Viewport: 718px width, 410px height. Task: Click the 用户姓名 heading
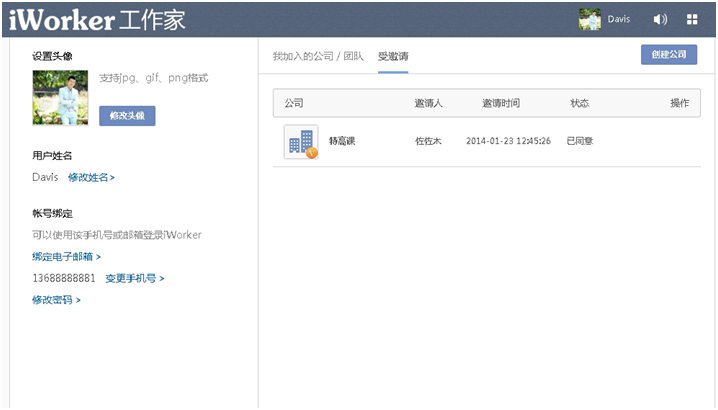pos(52,156)
